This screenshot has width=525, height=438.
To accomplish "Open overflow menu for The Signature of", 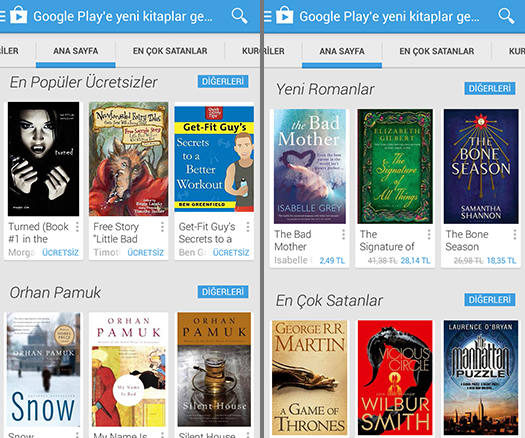I will coord(429,234).
